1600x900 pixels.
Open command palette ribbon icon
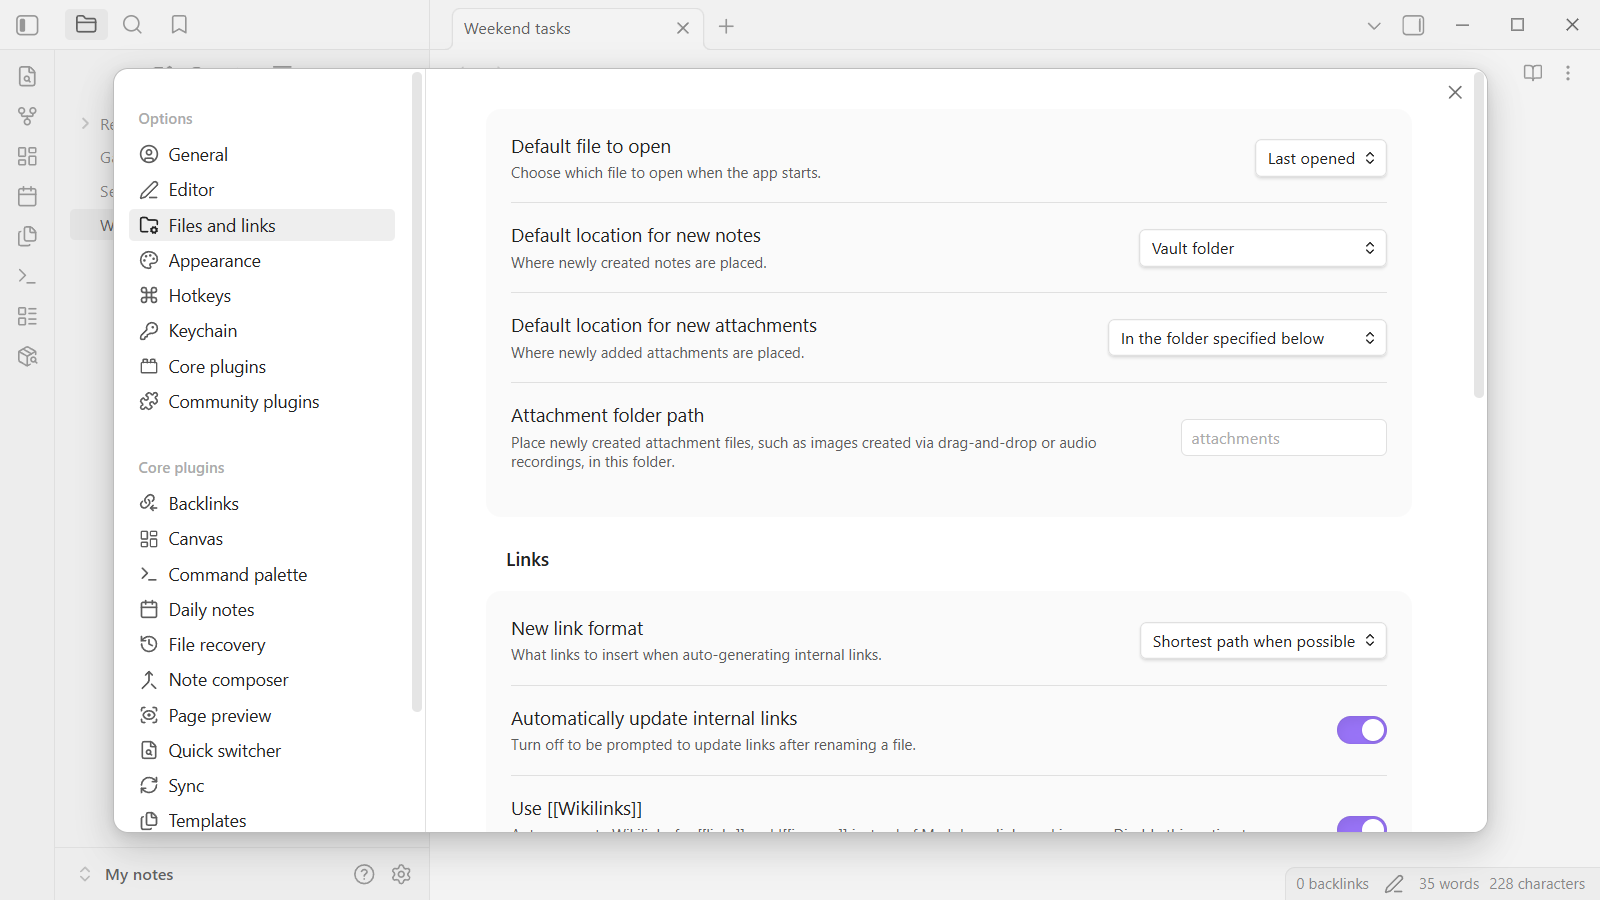[28, 276]
